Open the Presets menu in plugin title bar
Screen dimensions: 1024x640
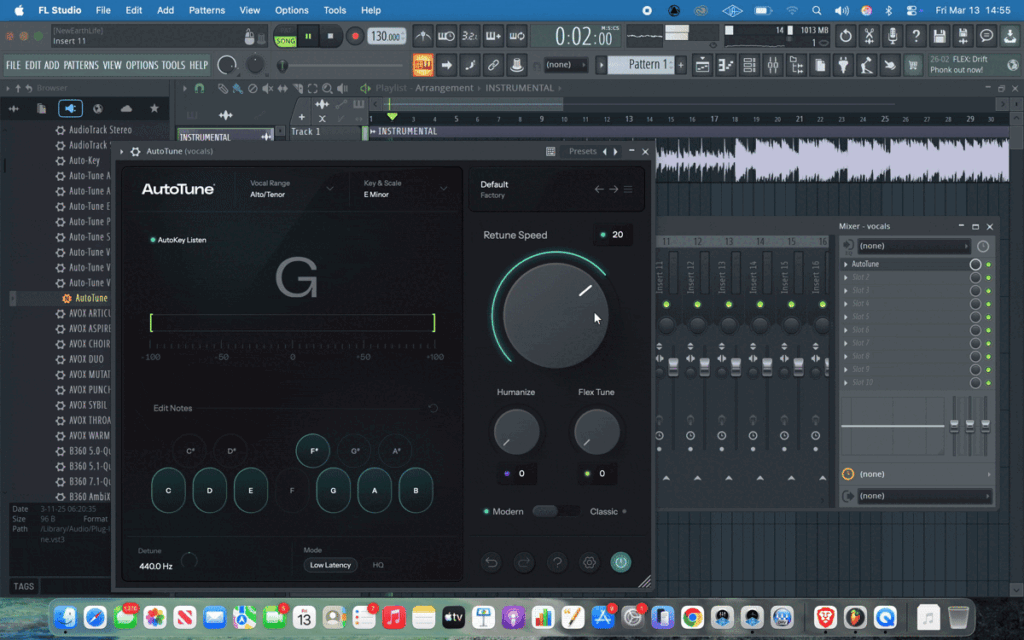583,152
